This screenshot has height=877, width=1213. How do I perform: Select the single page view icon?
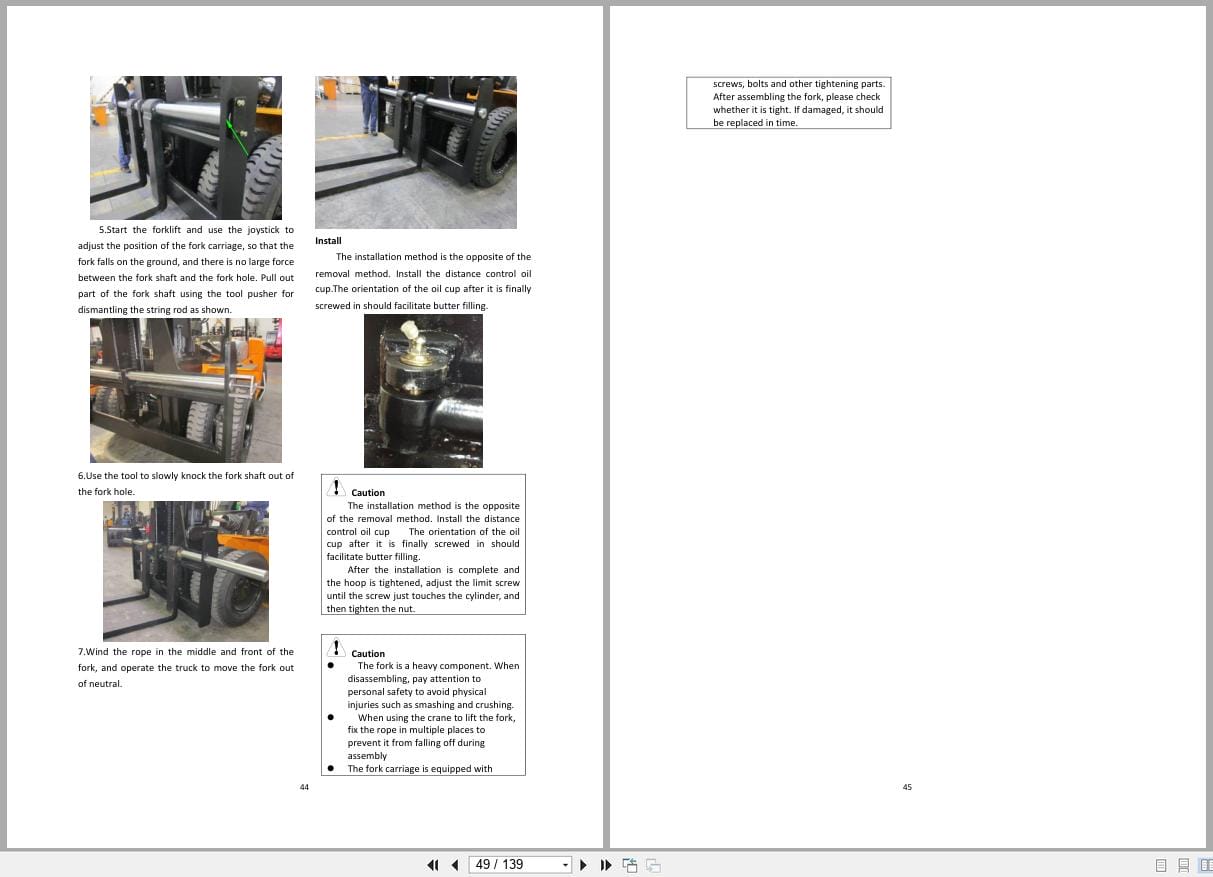1161,865
